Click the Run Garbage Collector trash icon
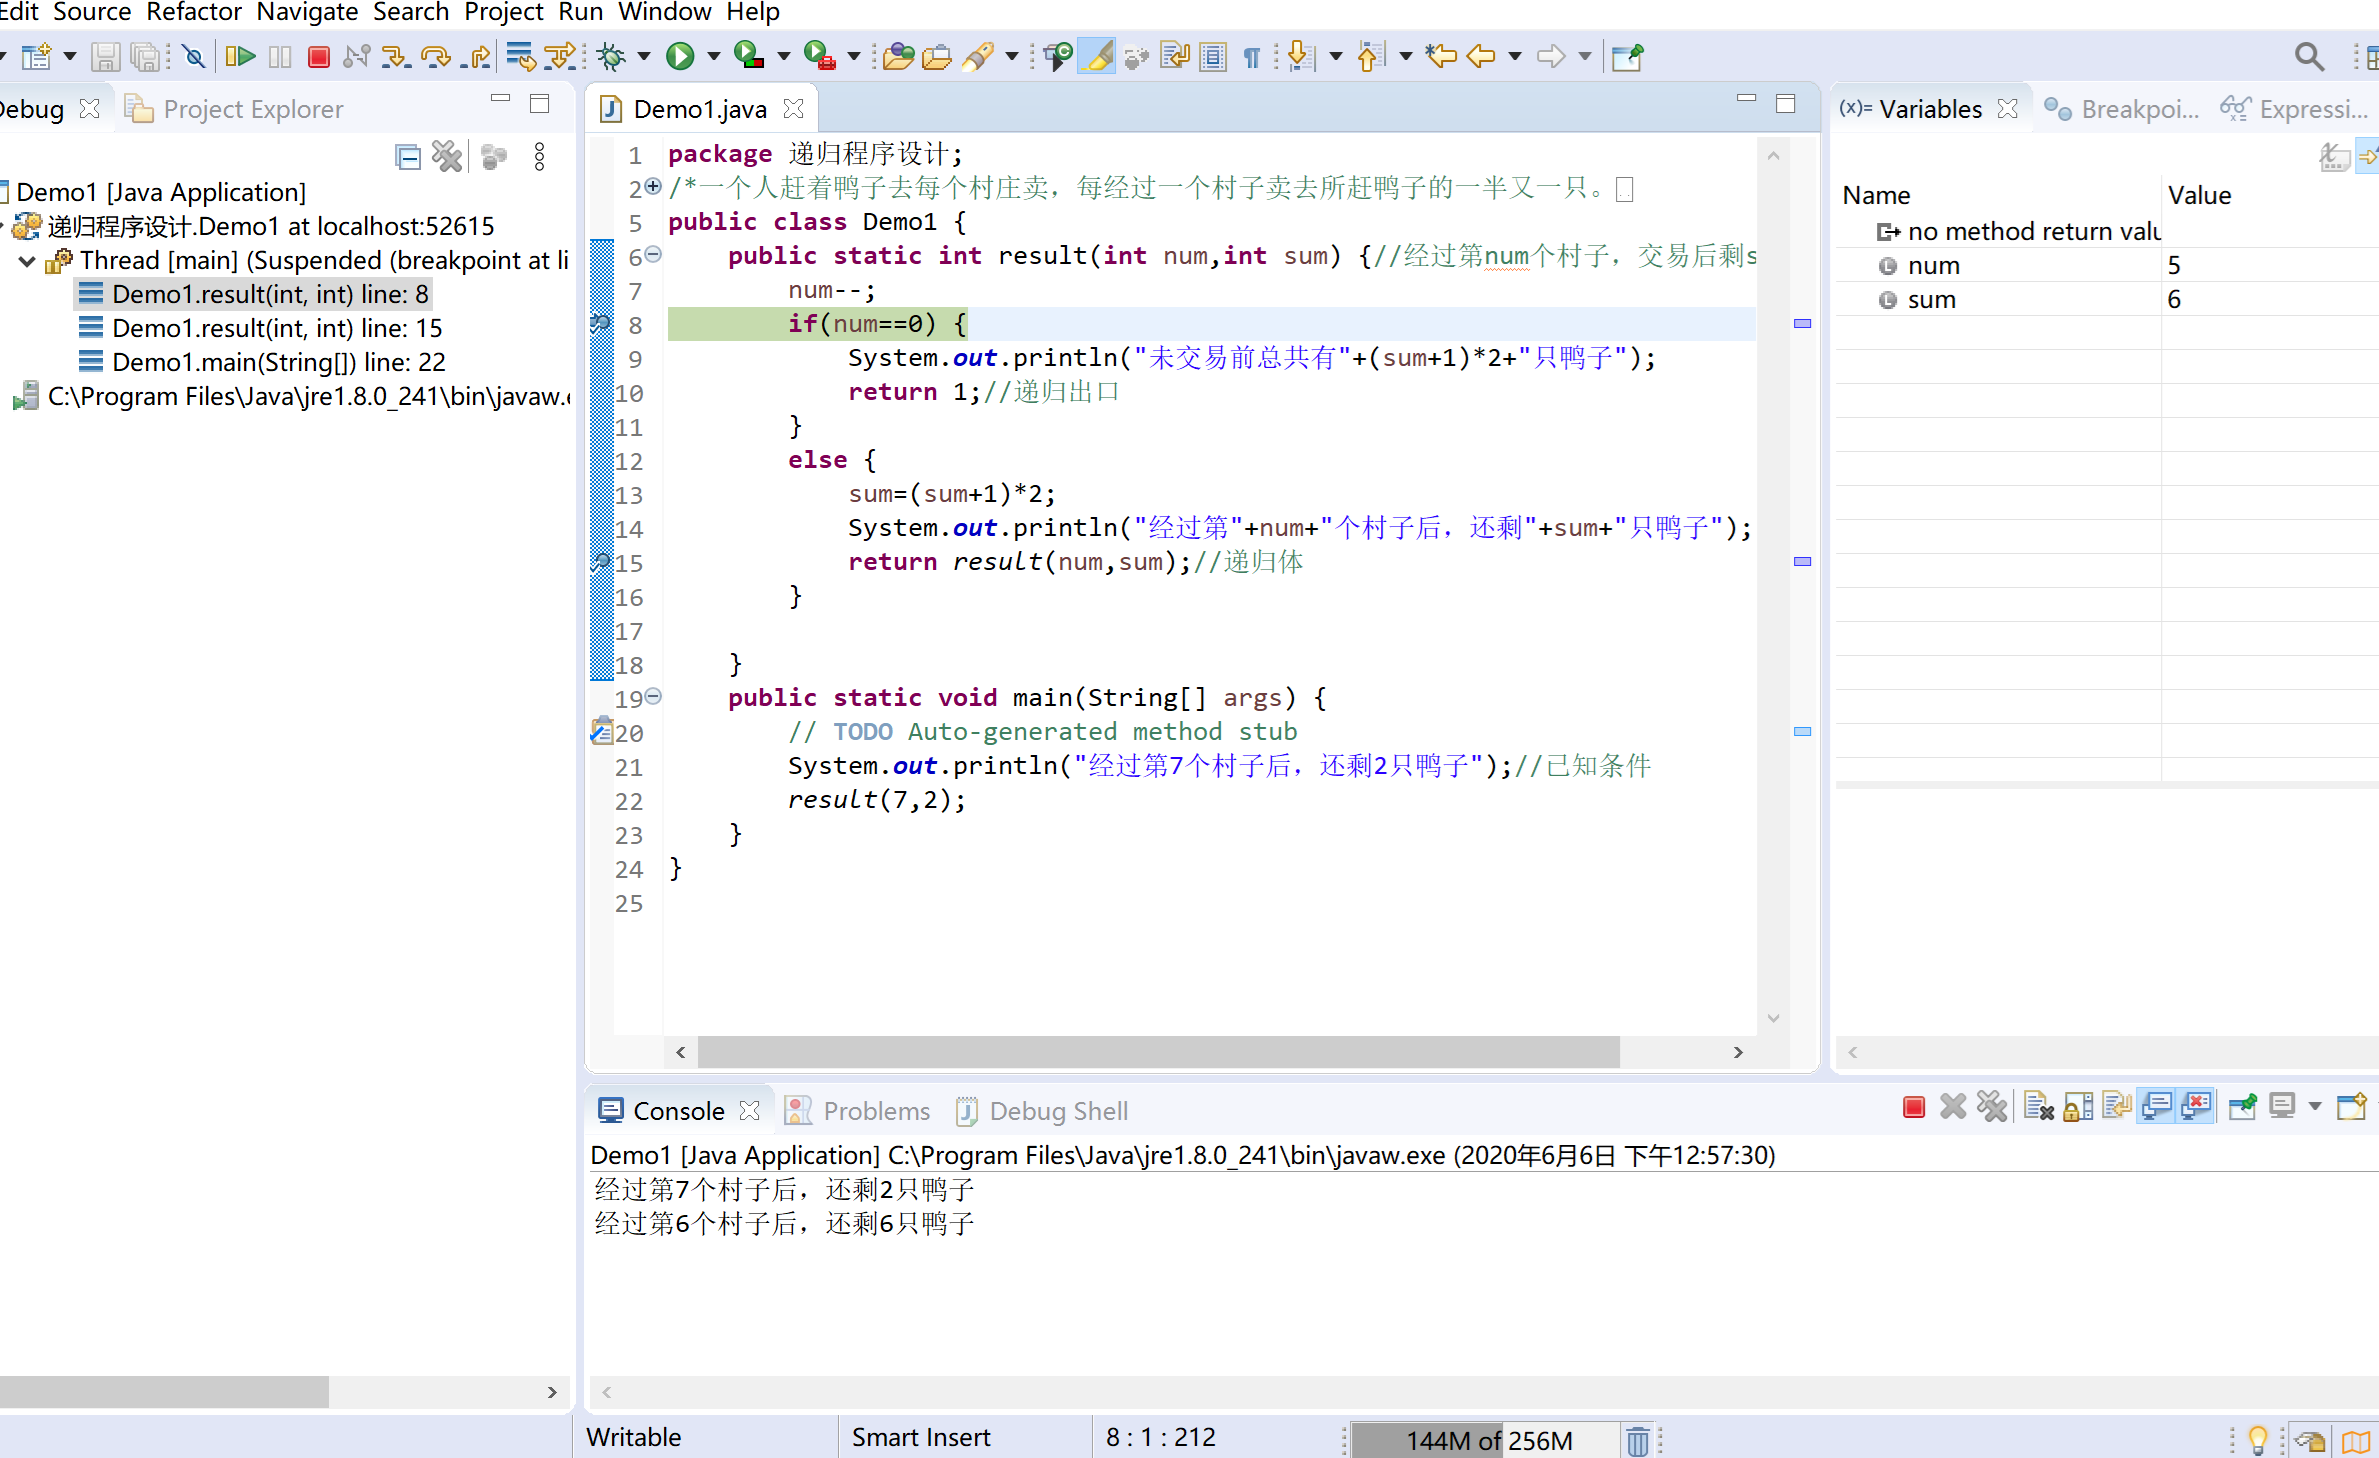 (1637, 1440)
